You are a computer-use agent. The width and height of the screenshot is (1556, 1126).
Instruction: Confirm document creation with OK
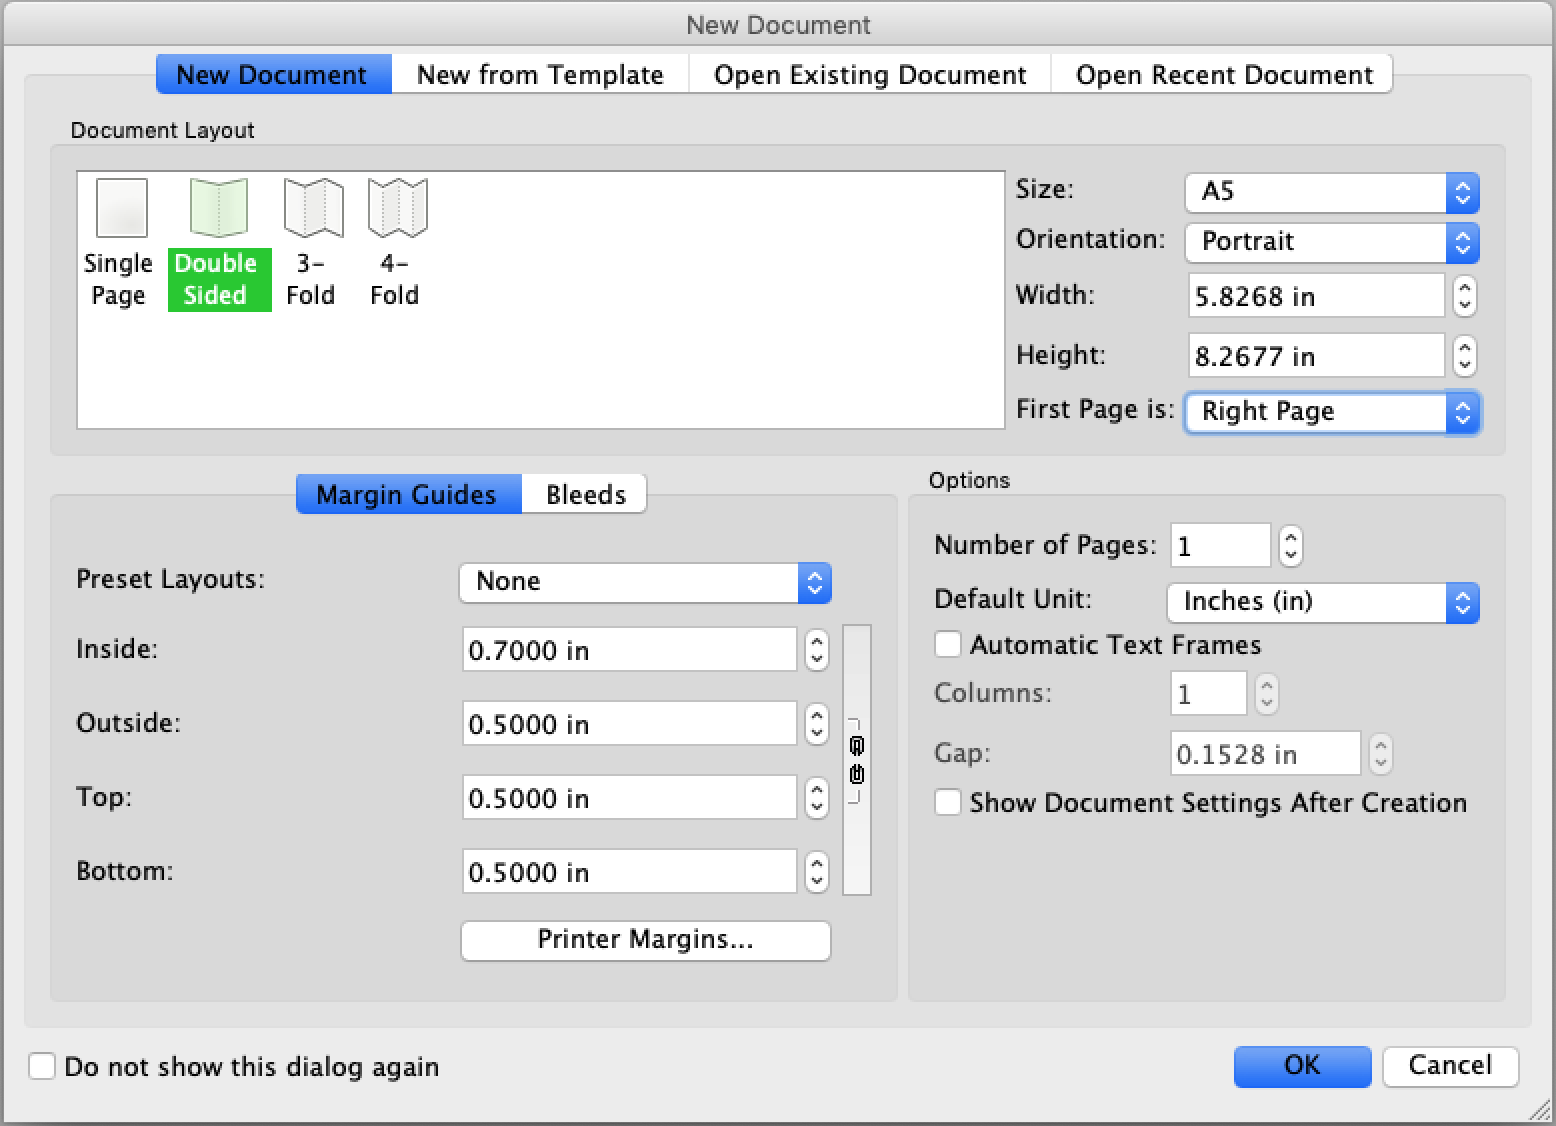click(1302, 1066)
